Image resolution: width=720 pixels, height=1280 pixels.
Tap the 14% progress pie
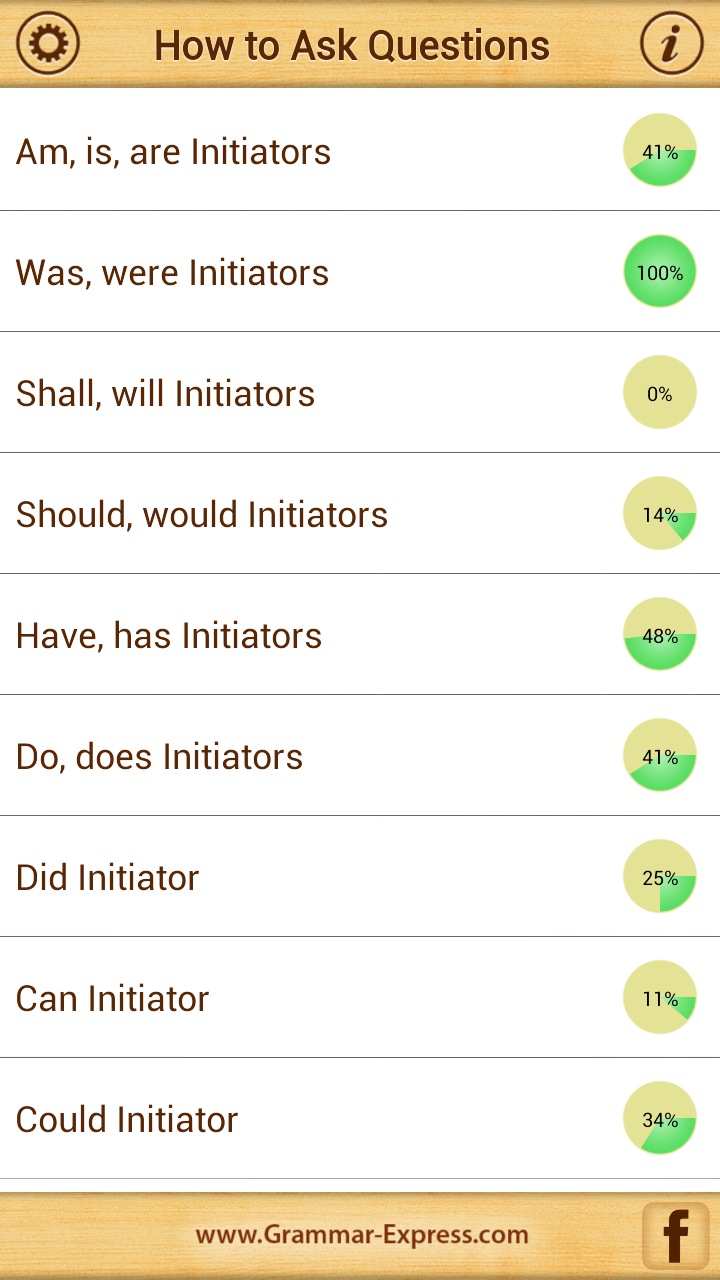click(660, 513)
